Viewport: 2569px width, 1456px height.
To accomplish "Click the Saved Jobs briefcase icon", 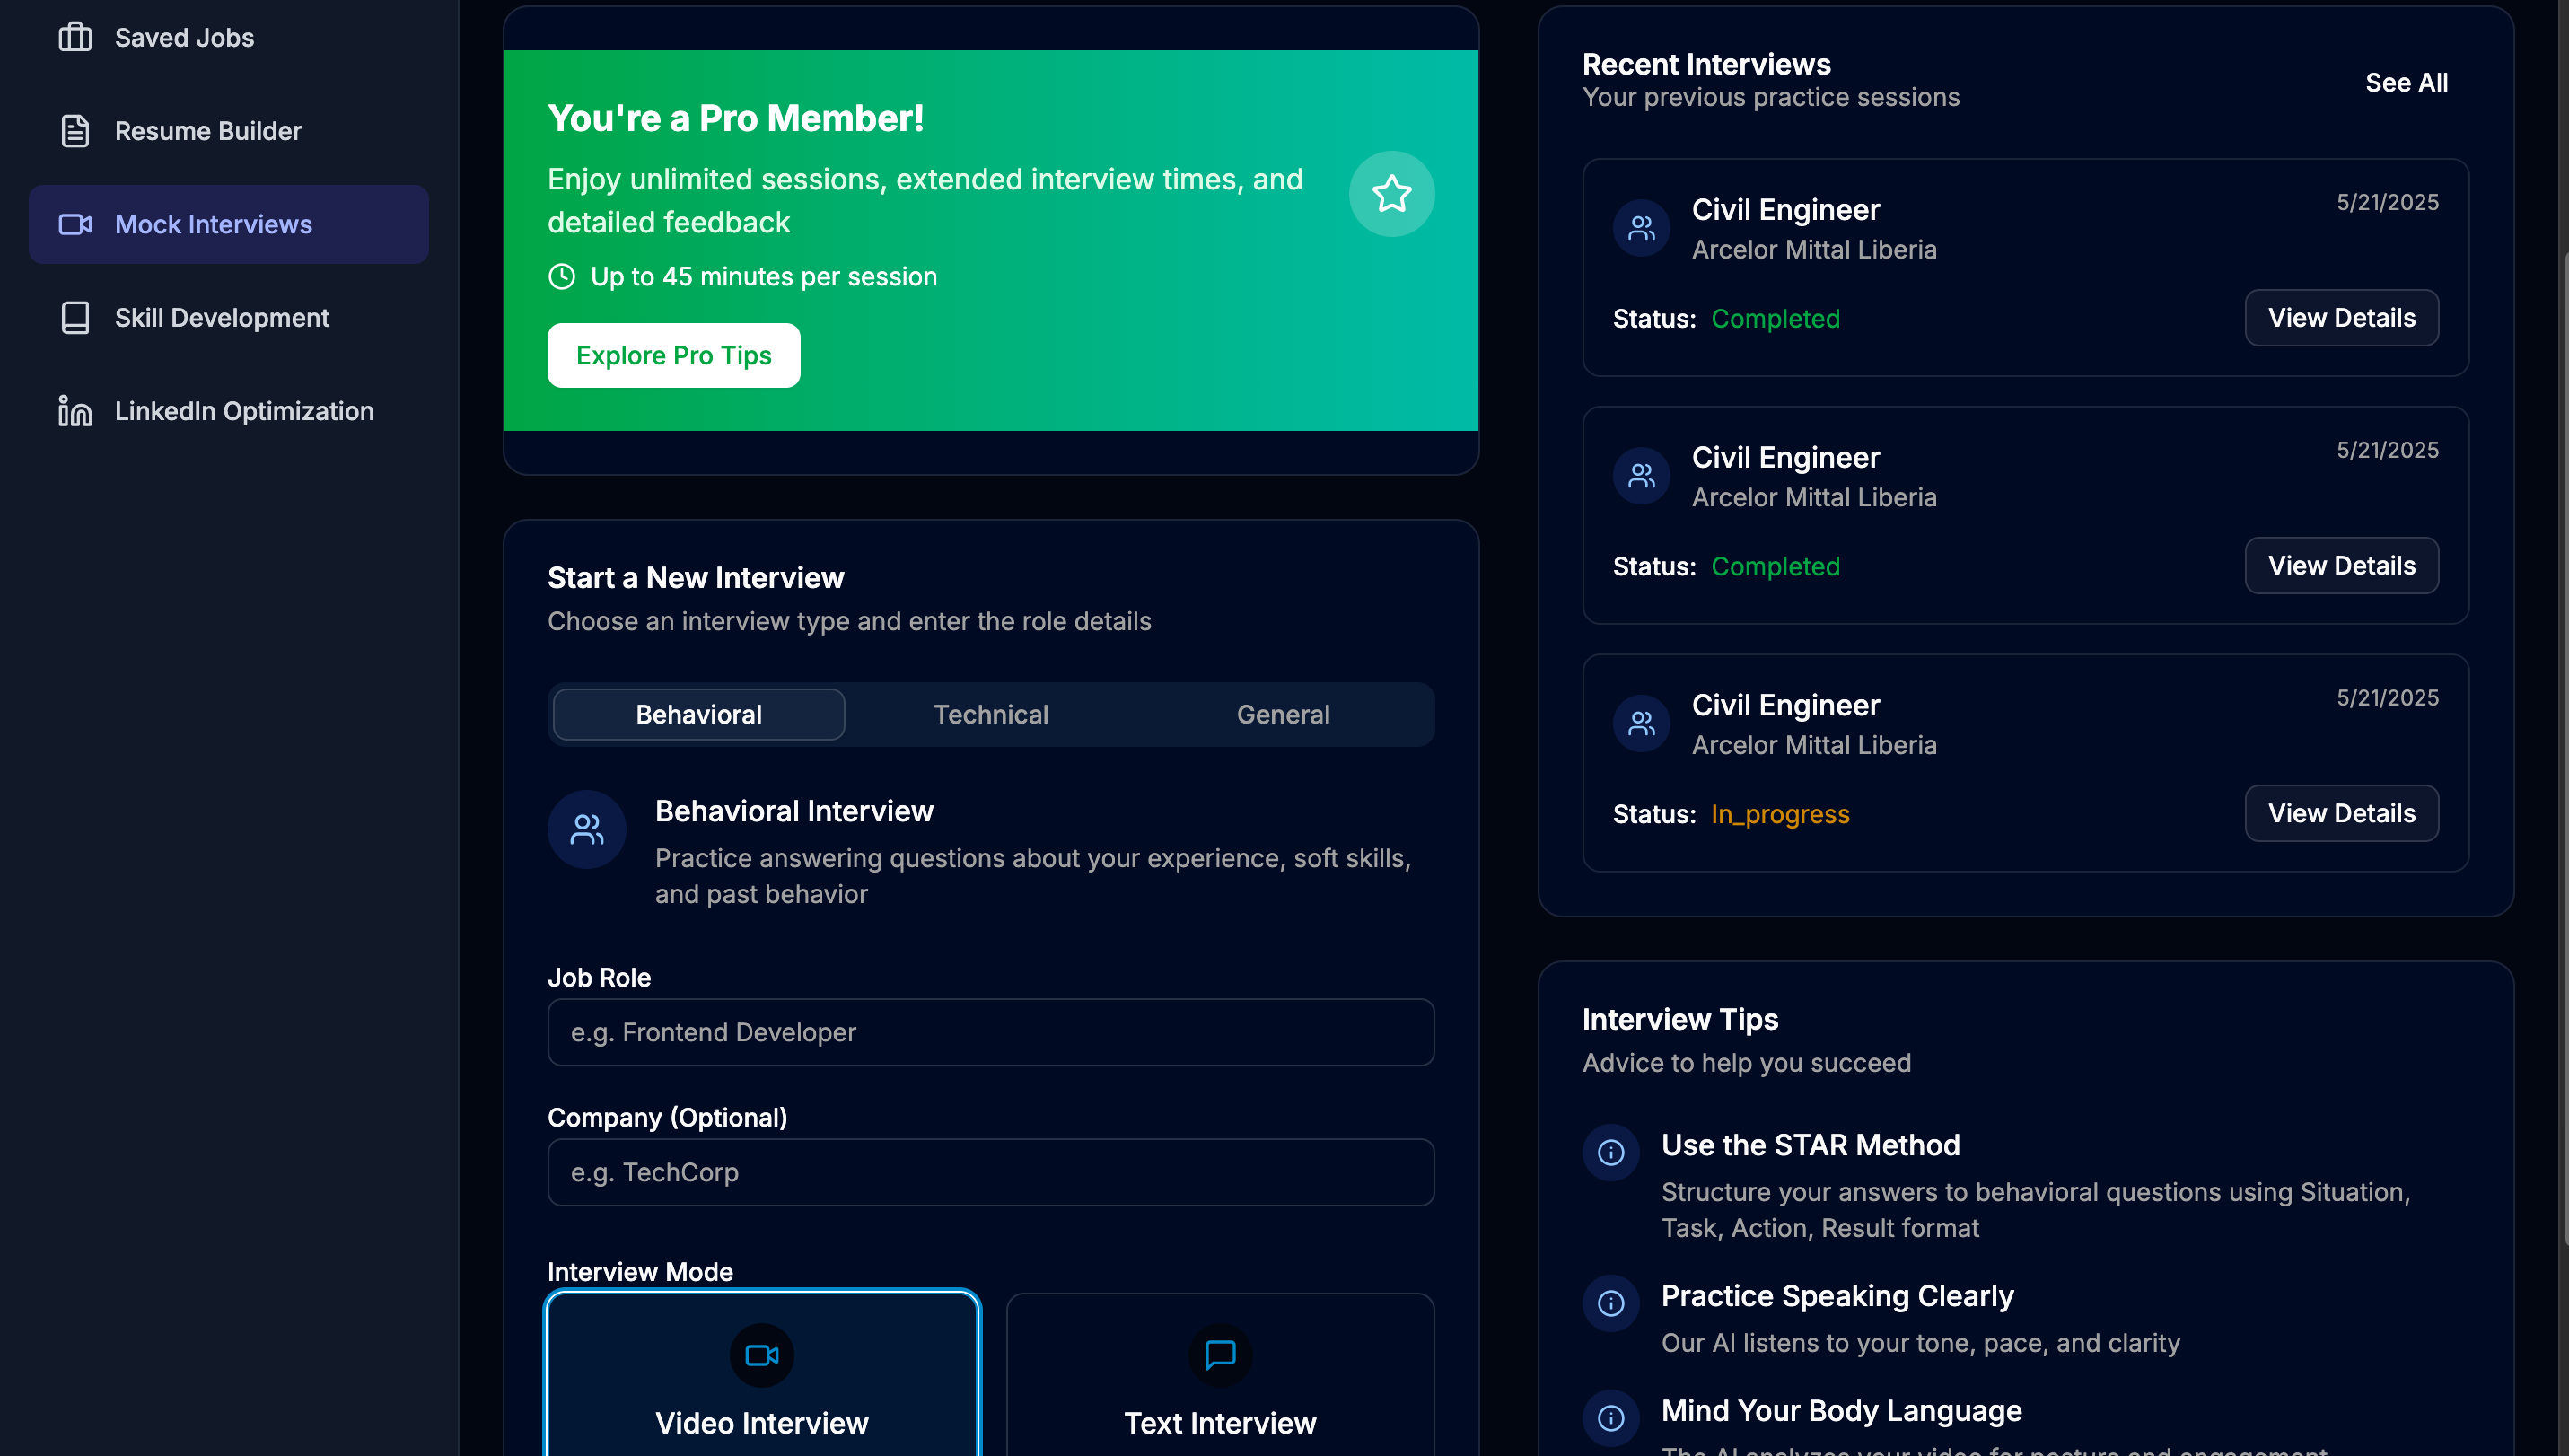I will (75, 37).
